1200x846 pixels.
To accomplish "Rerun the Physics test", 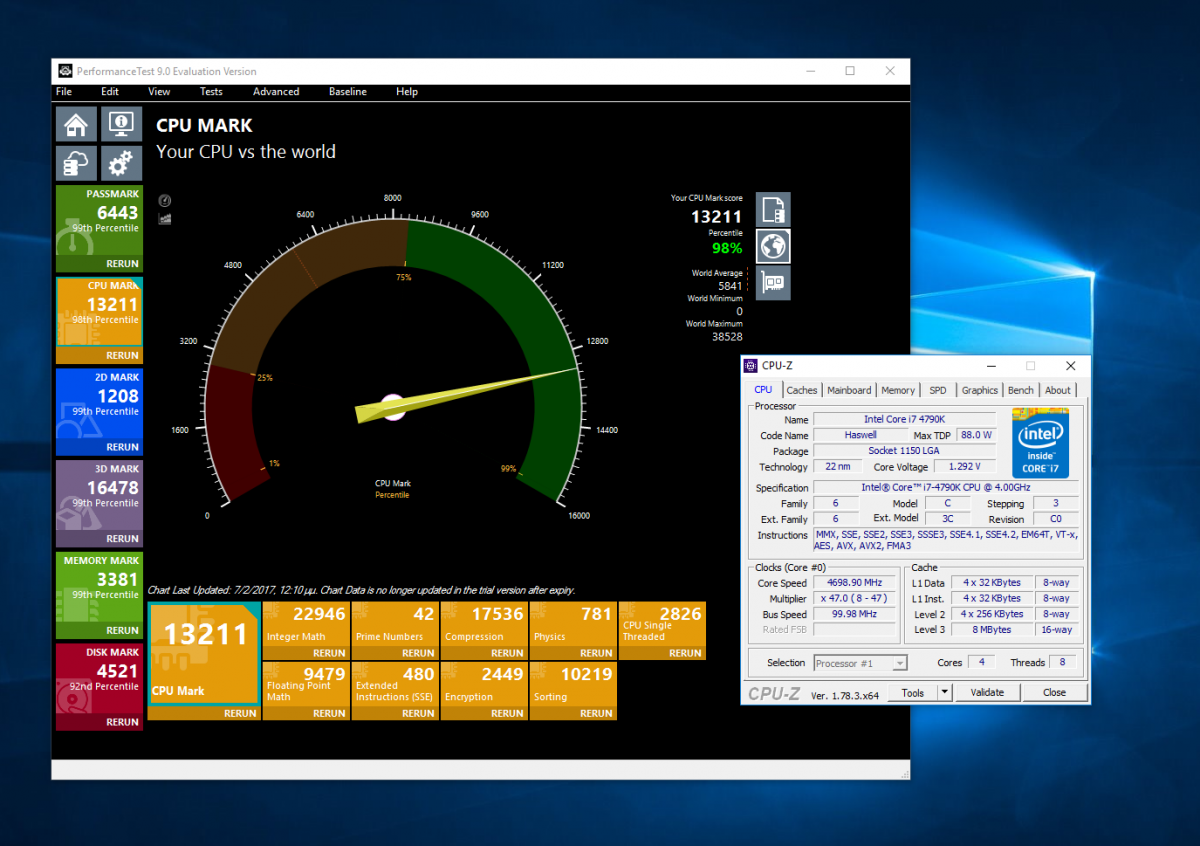I will pos(596,653).
